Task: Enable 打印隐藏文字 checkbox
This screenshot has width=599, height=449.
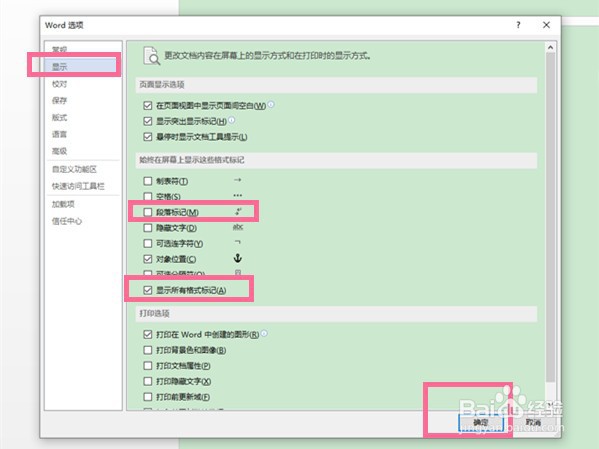Action: click(148, 381)
